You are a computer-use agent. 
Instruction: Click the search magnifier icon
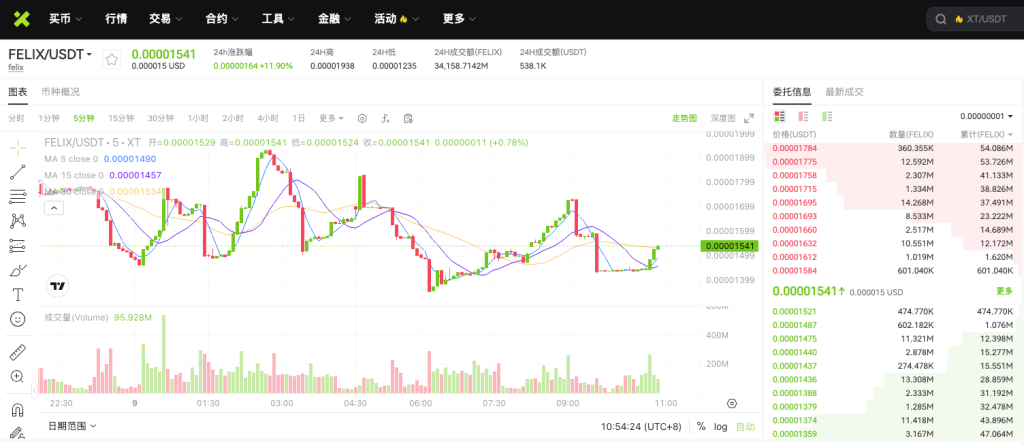941,20
